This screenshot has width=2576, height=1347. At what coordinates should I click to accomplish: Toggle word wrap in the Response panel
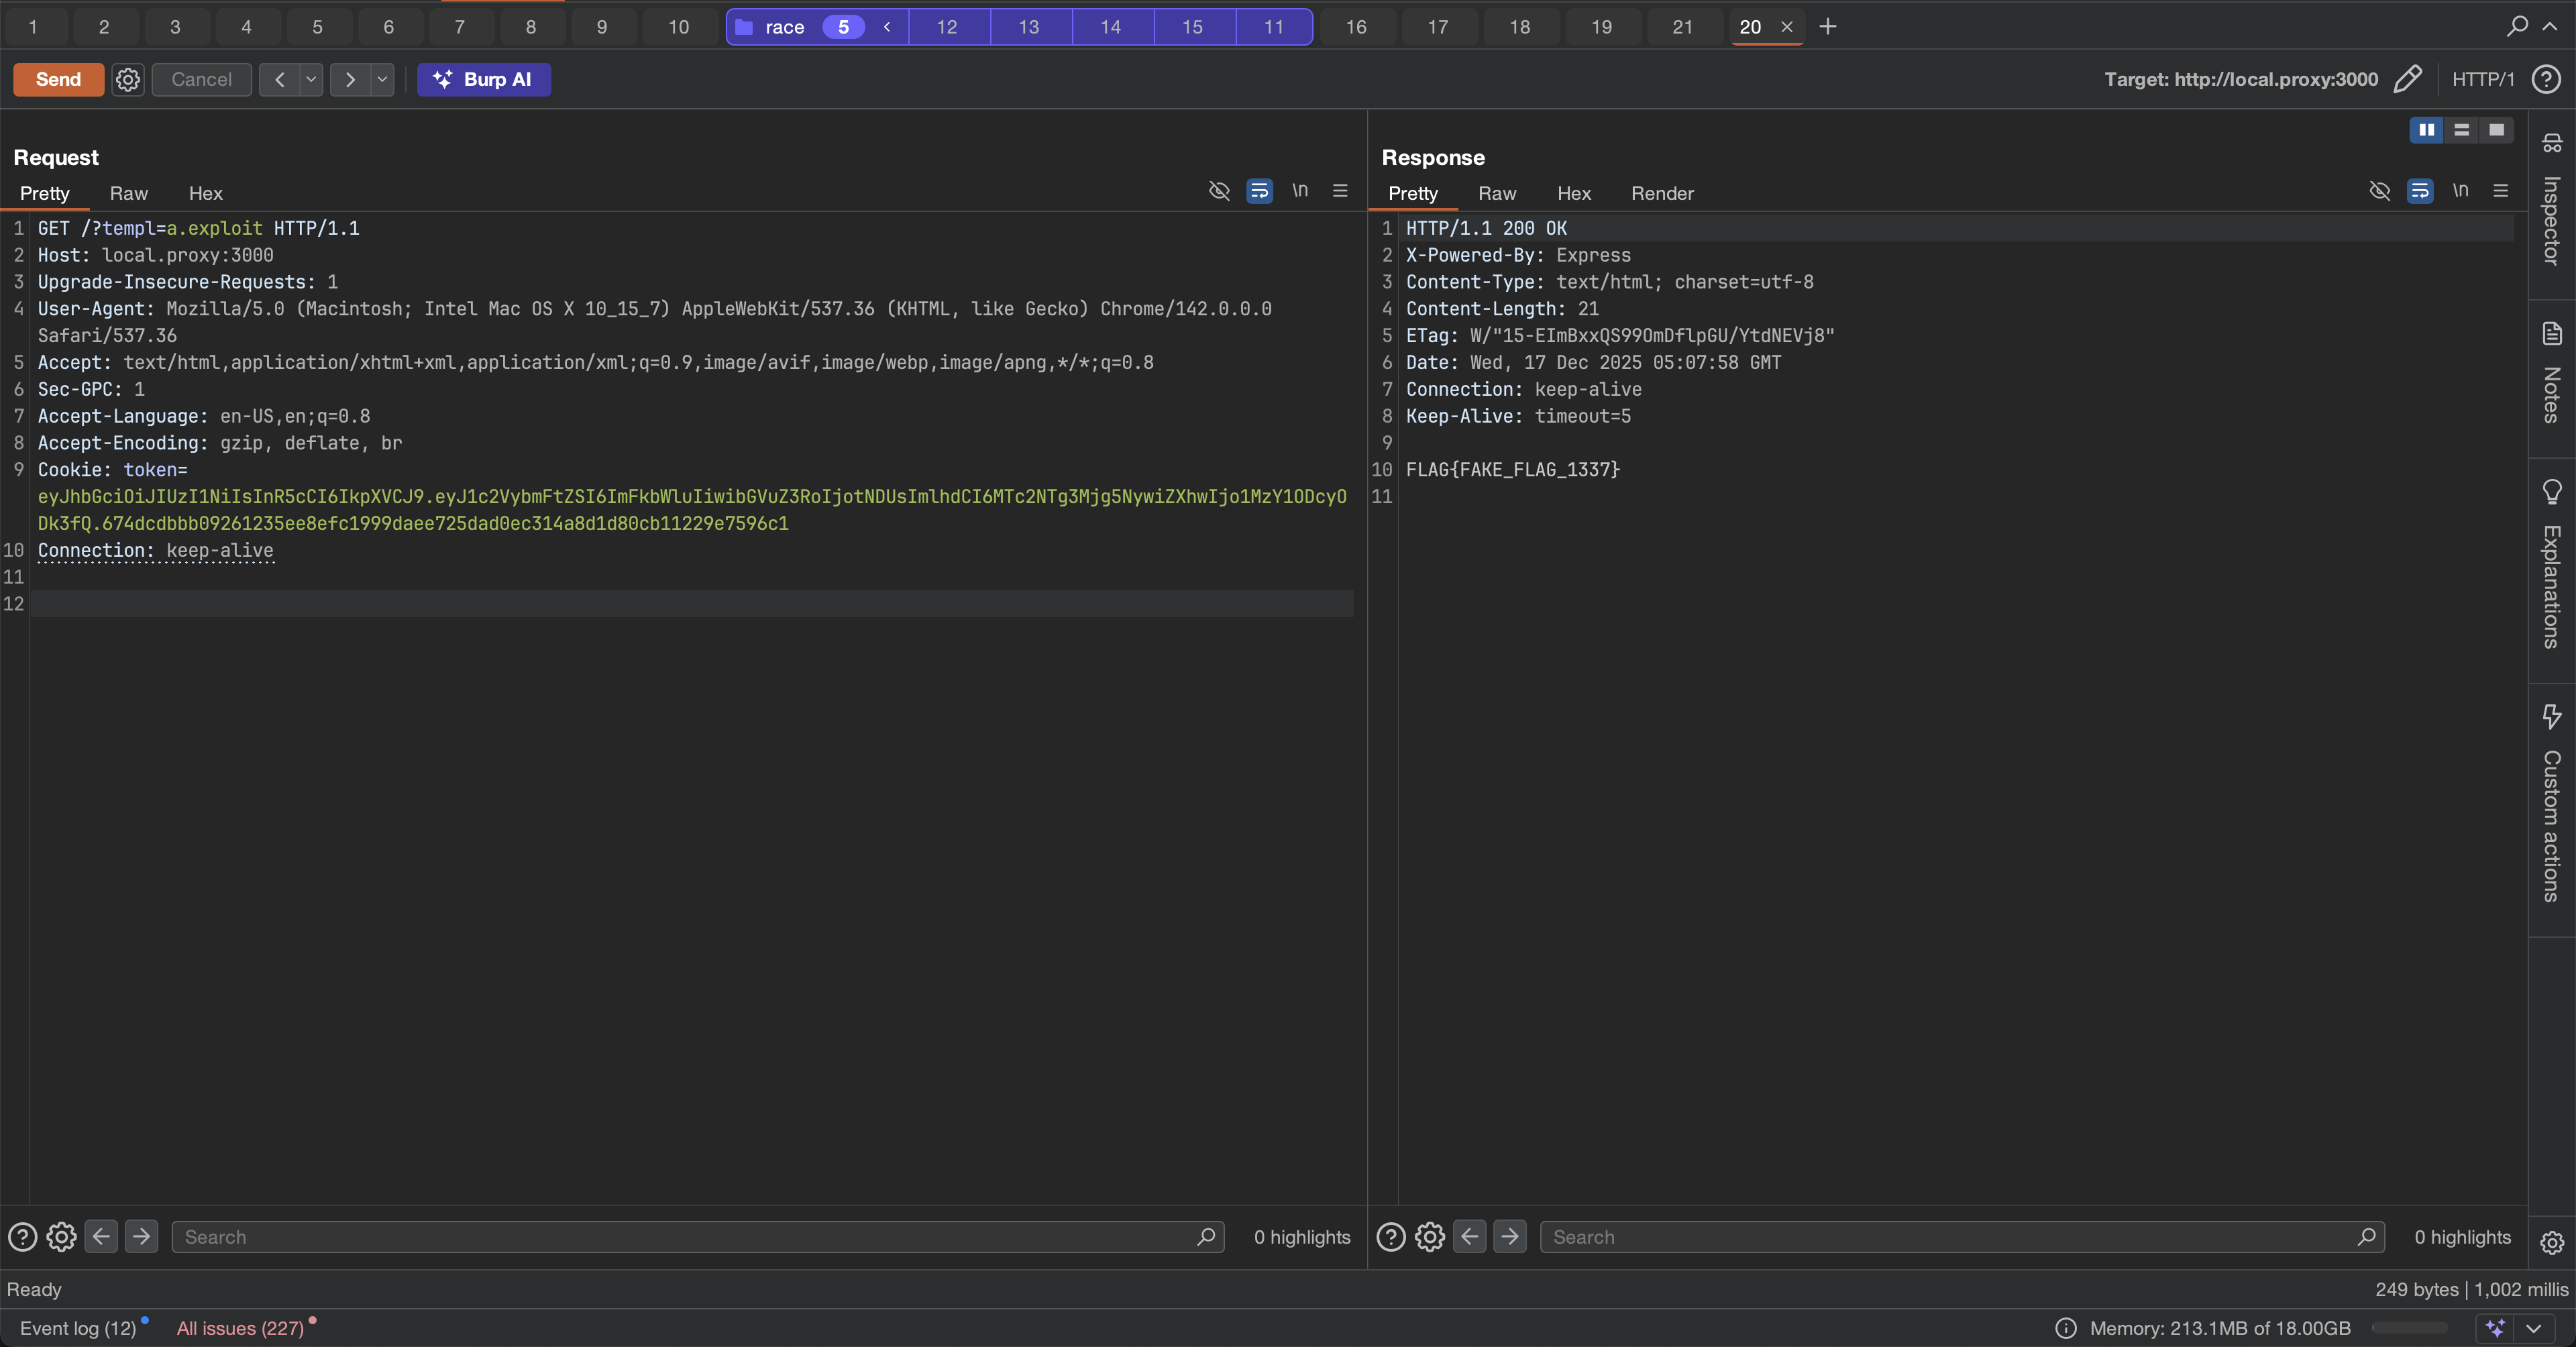[2420, 191]
